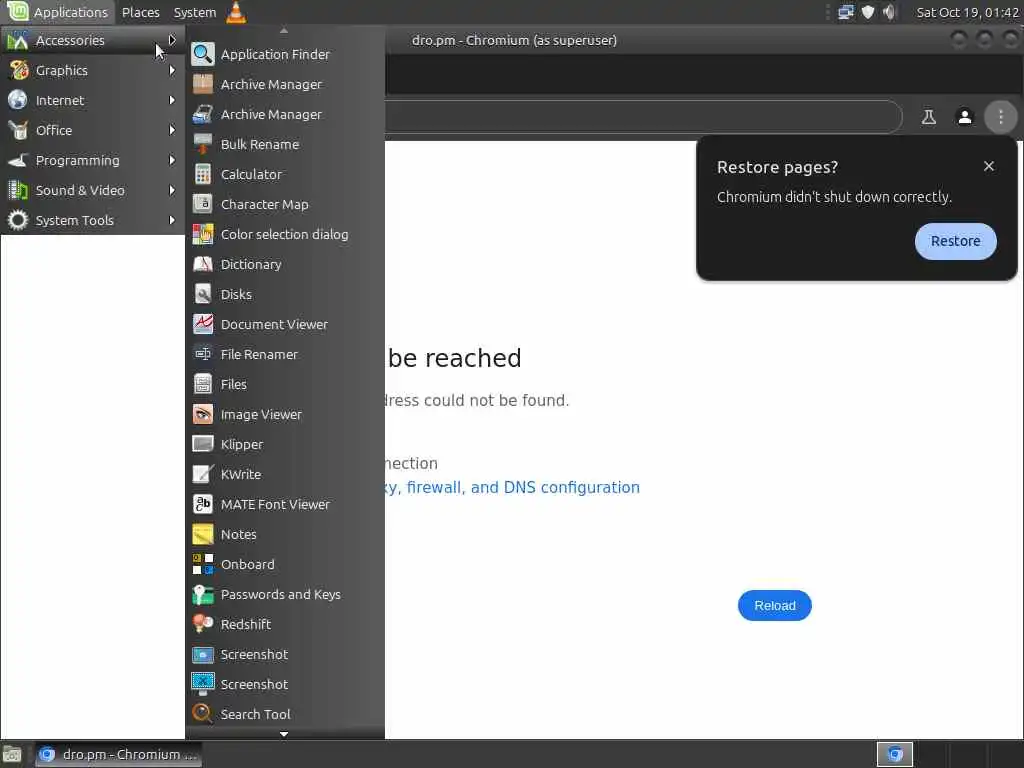Expand the Internet category arrow
The height and width of the screenshot is (768, 1024).
[172, 100]
